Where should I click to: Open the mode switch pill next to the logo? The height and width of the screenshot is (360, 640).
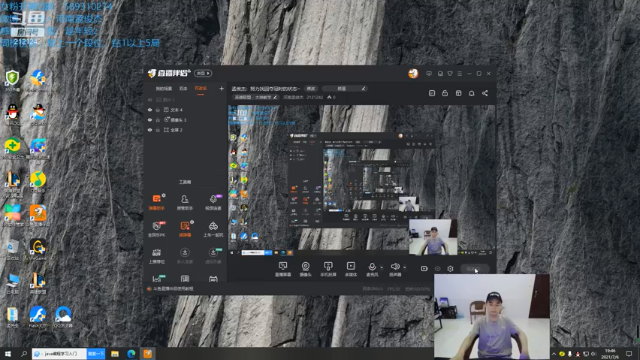pyautogui.click(x=203, y=73)
